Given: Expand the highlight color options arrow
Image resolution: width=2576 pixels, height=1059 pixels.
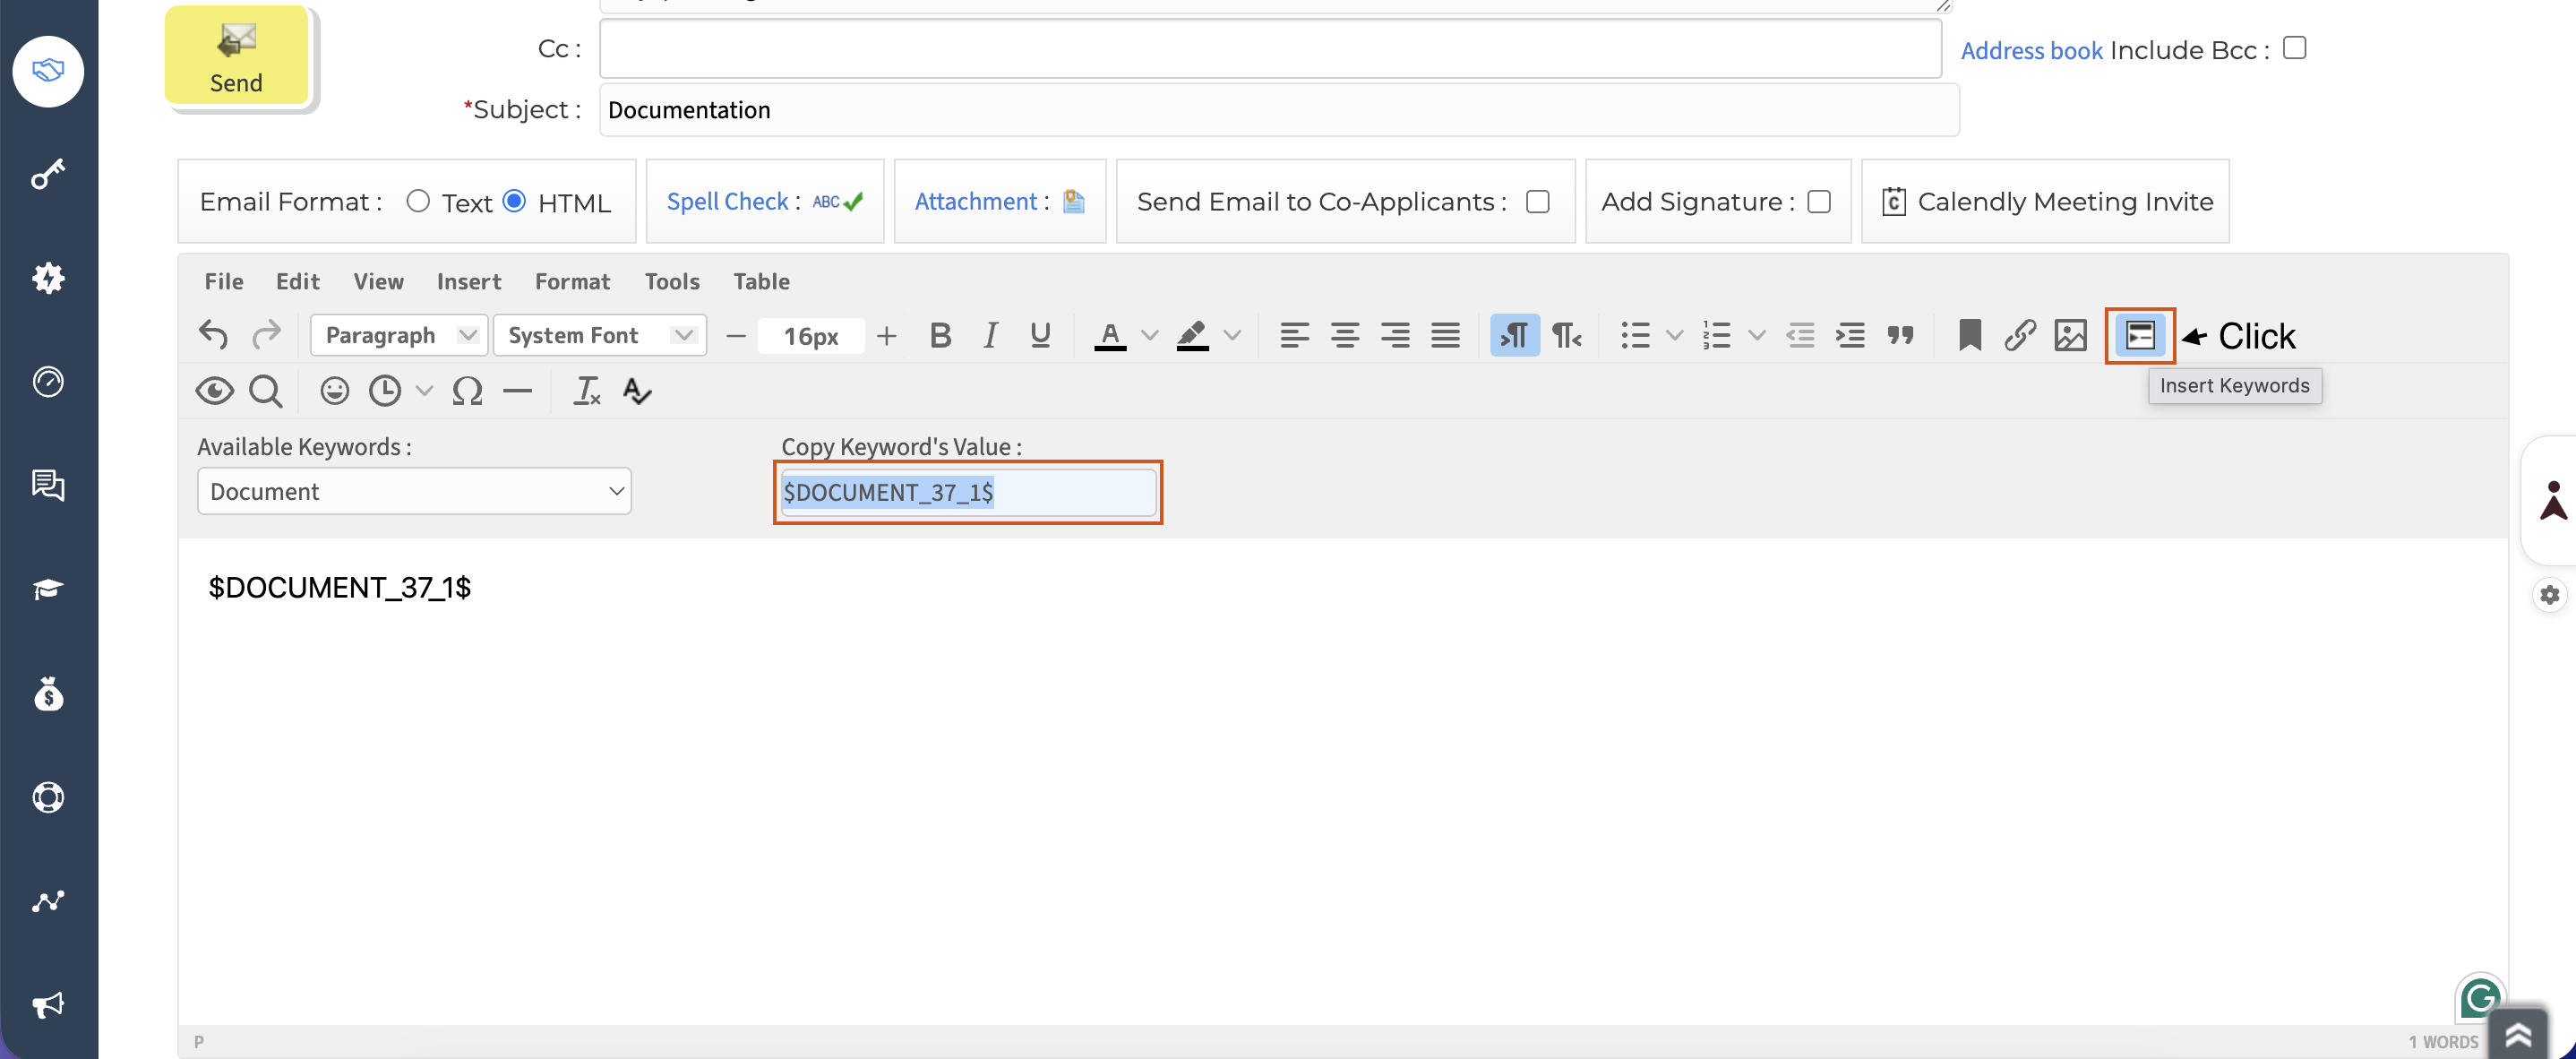Looking at the screenshot, I should (1232, 335).
